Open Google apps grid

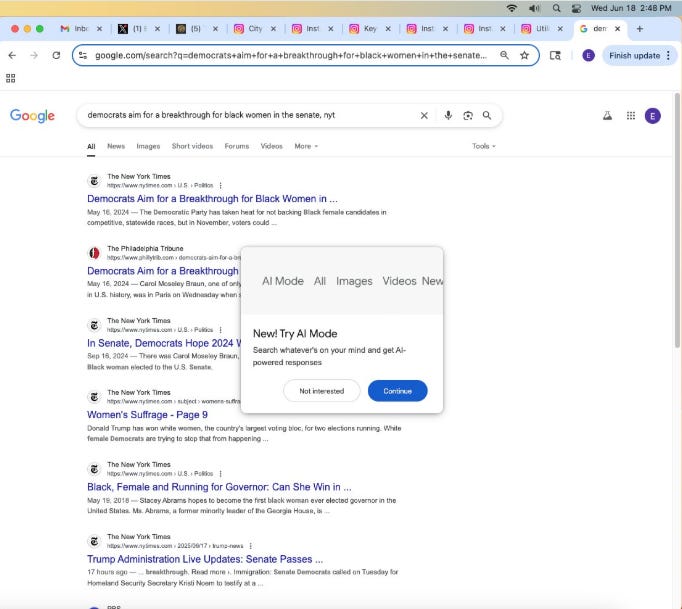(631, 115)
